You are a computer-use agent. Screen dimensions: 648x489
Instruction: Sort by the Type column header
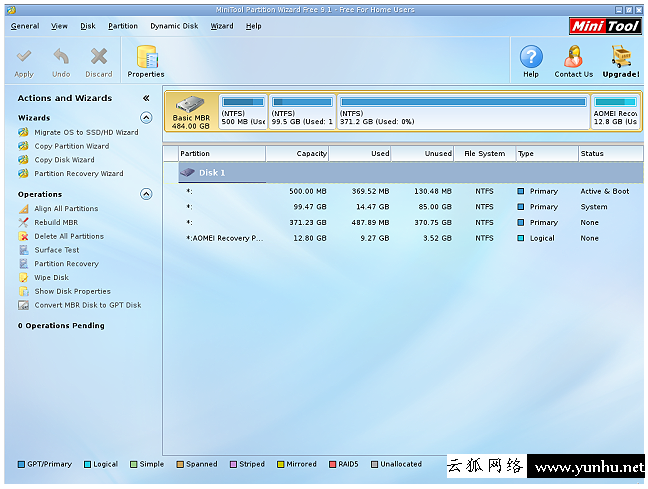pos(547,153)
